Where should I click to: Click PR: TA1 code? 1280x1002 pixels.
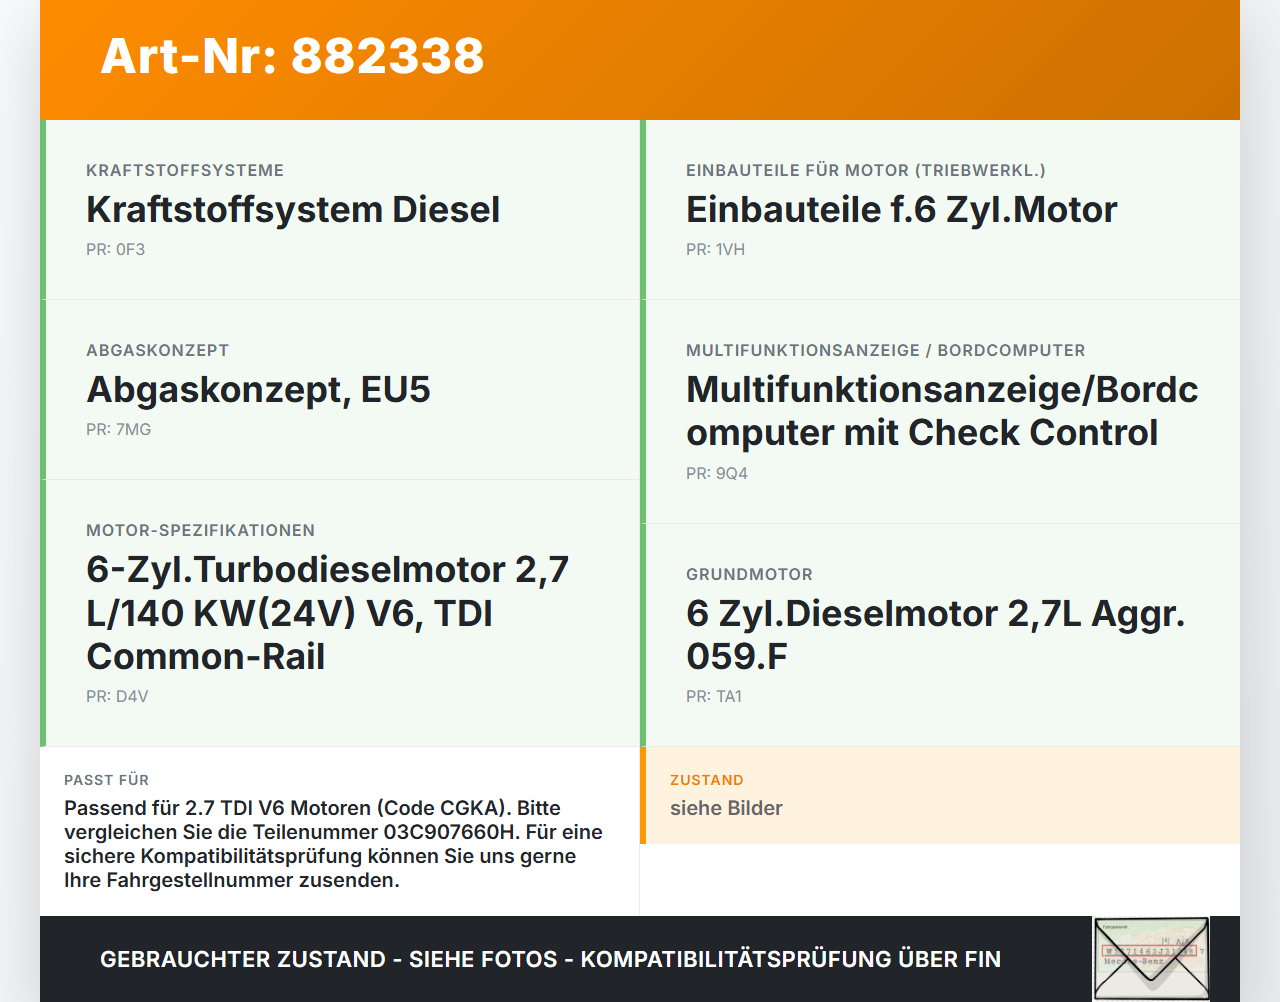point(714,696)
